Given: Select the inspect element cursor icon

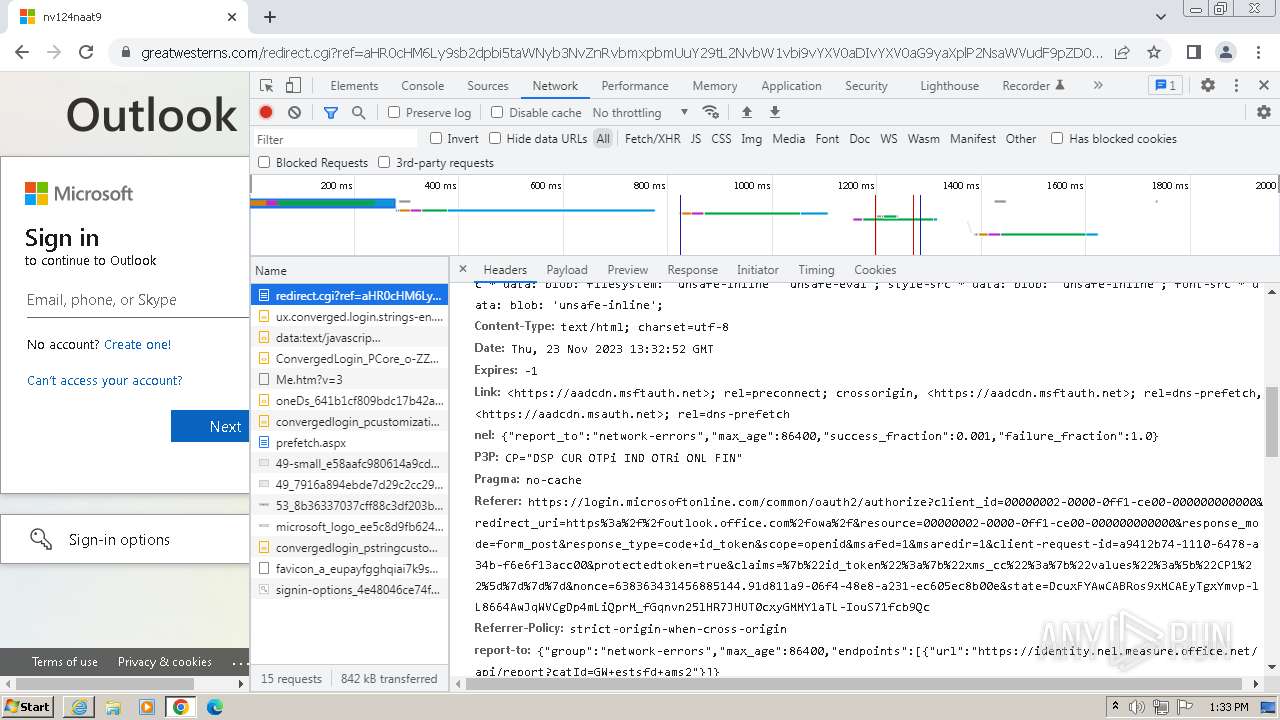Looking at the screenshot, I should [266, 86].
